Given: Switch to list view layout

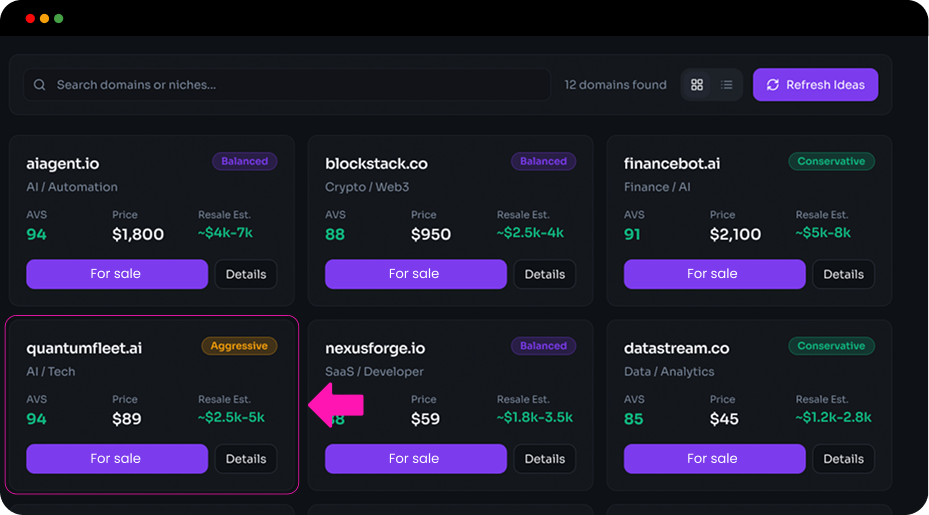Looking at the screenshot, I should 727,85.
